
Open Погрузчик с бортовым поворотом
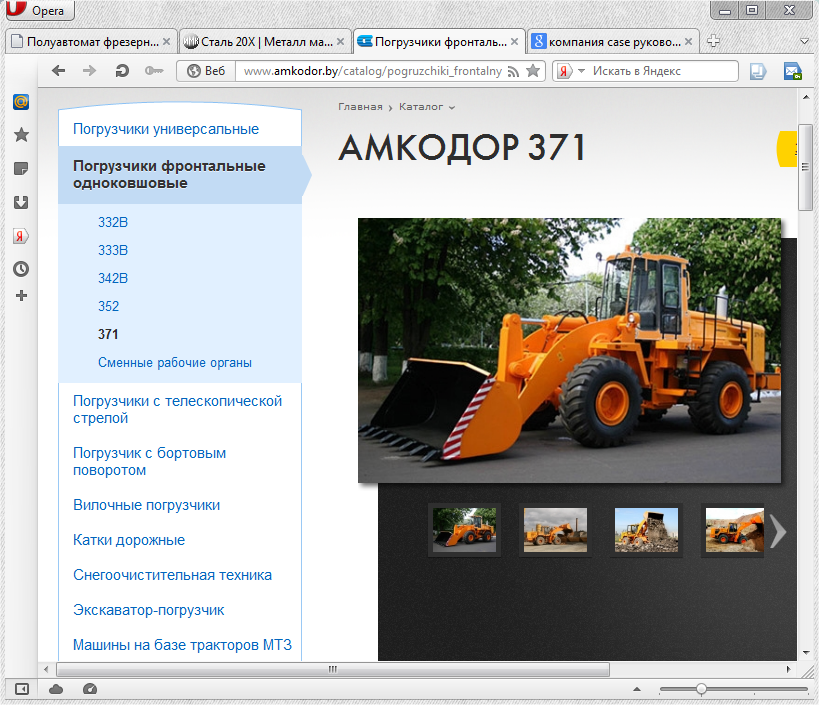pos(149,462)
